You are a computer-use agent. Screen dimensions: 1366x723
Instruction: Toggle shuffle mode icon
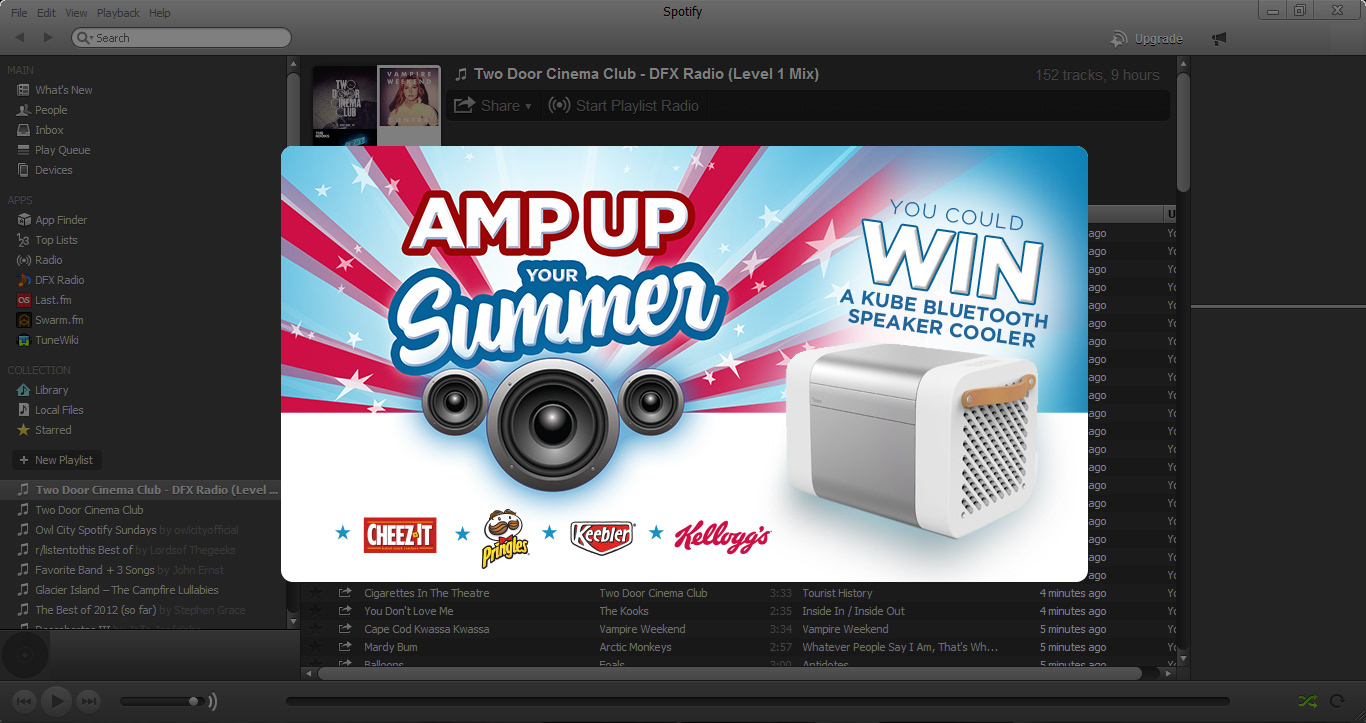click(1308, 701)
